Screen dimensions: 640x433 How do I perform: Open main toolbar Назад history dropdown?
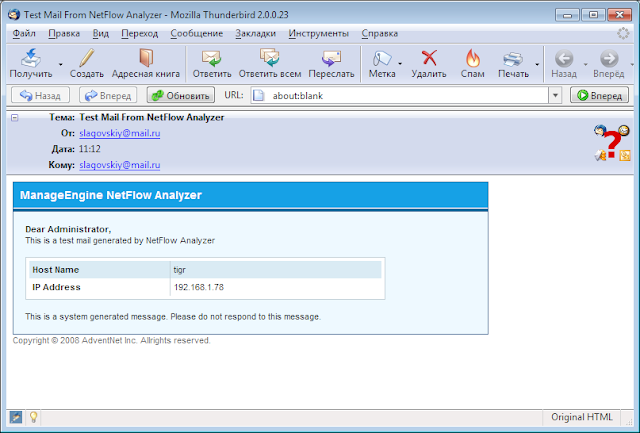point(586,64)
